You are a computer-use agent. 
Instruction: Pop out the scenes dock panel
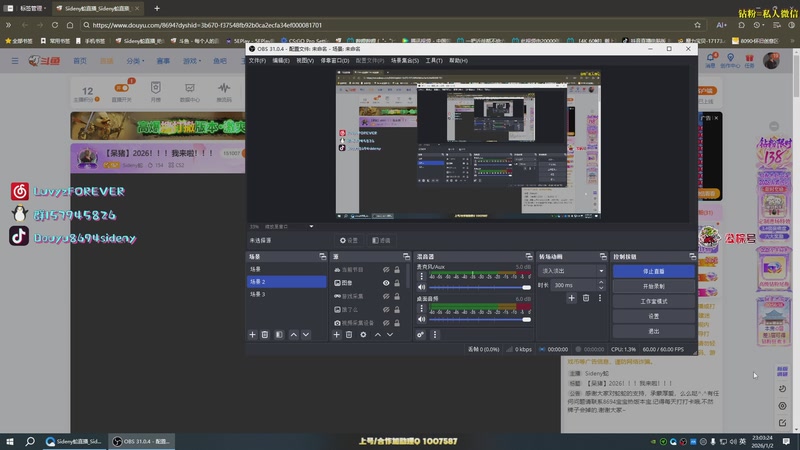(322, 257)
